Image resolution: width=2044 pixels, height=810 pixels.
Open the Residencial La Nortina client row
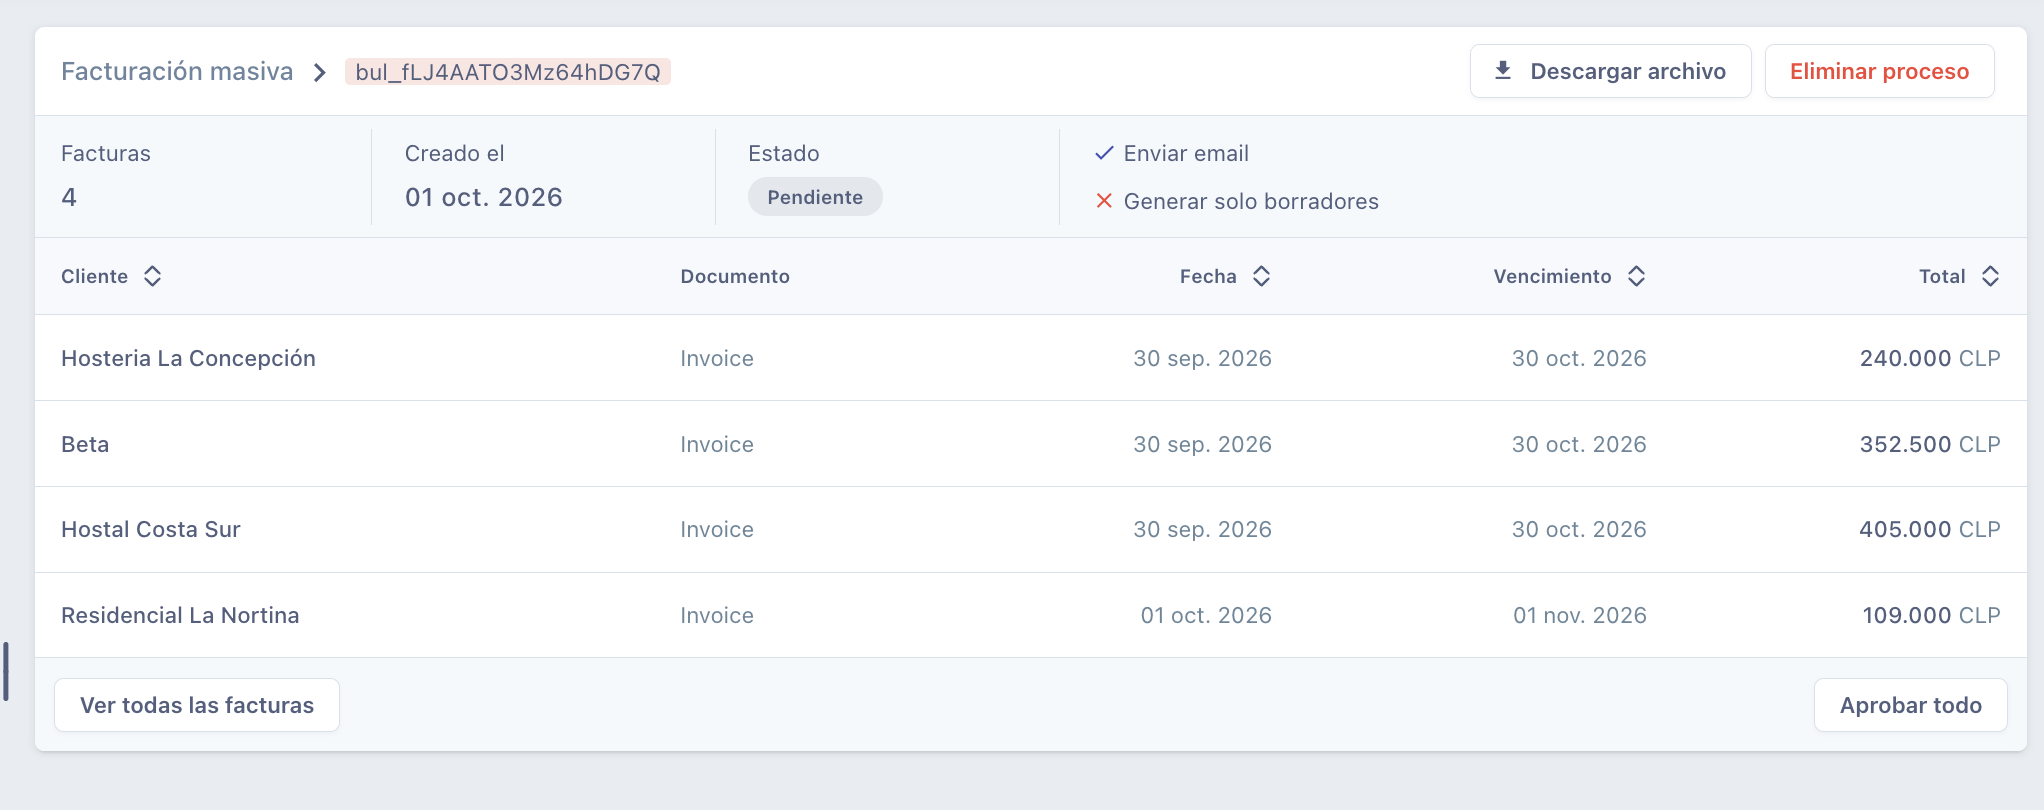[1031, 615]
